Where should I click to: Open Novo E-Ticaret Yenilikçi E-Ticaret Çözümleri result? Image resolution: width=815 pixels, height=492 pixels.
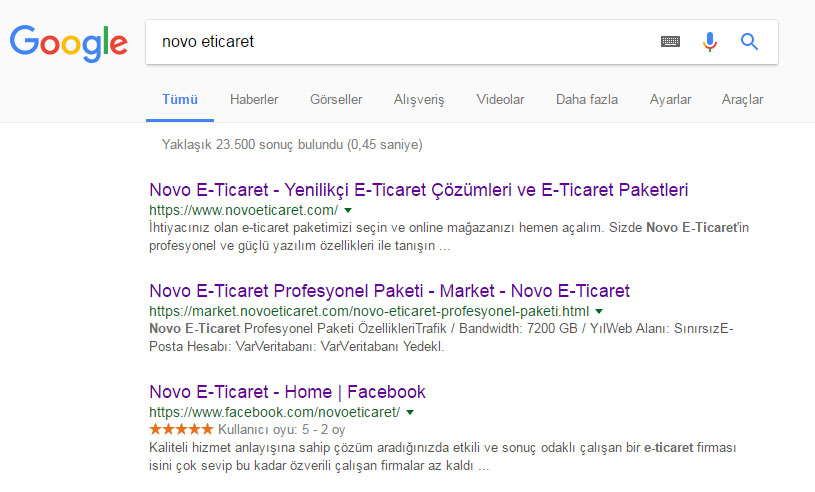tap(418, 190)
